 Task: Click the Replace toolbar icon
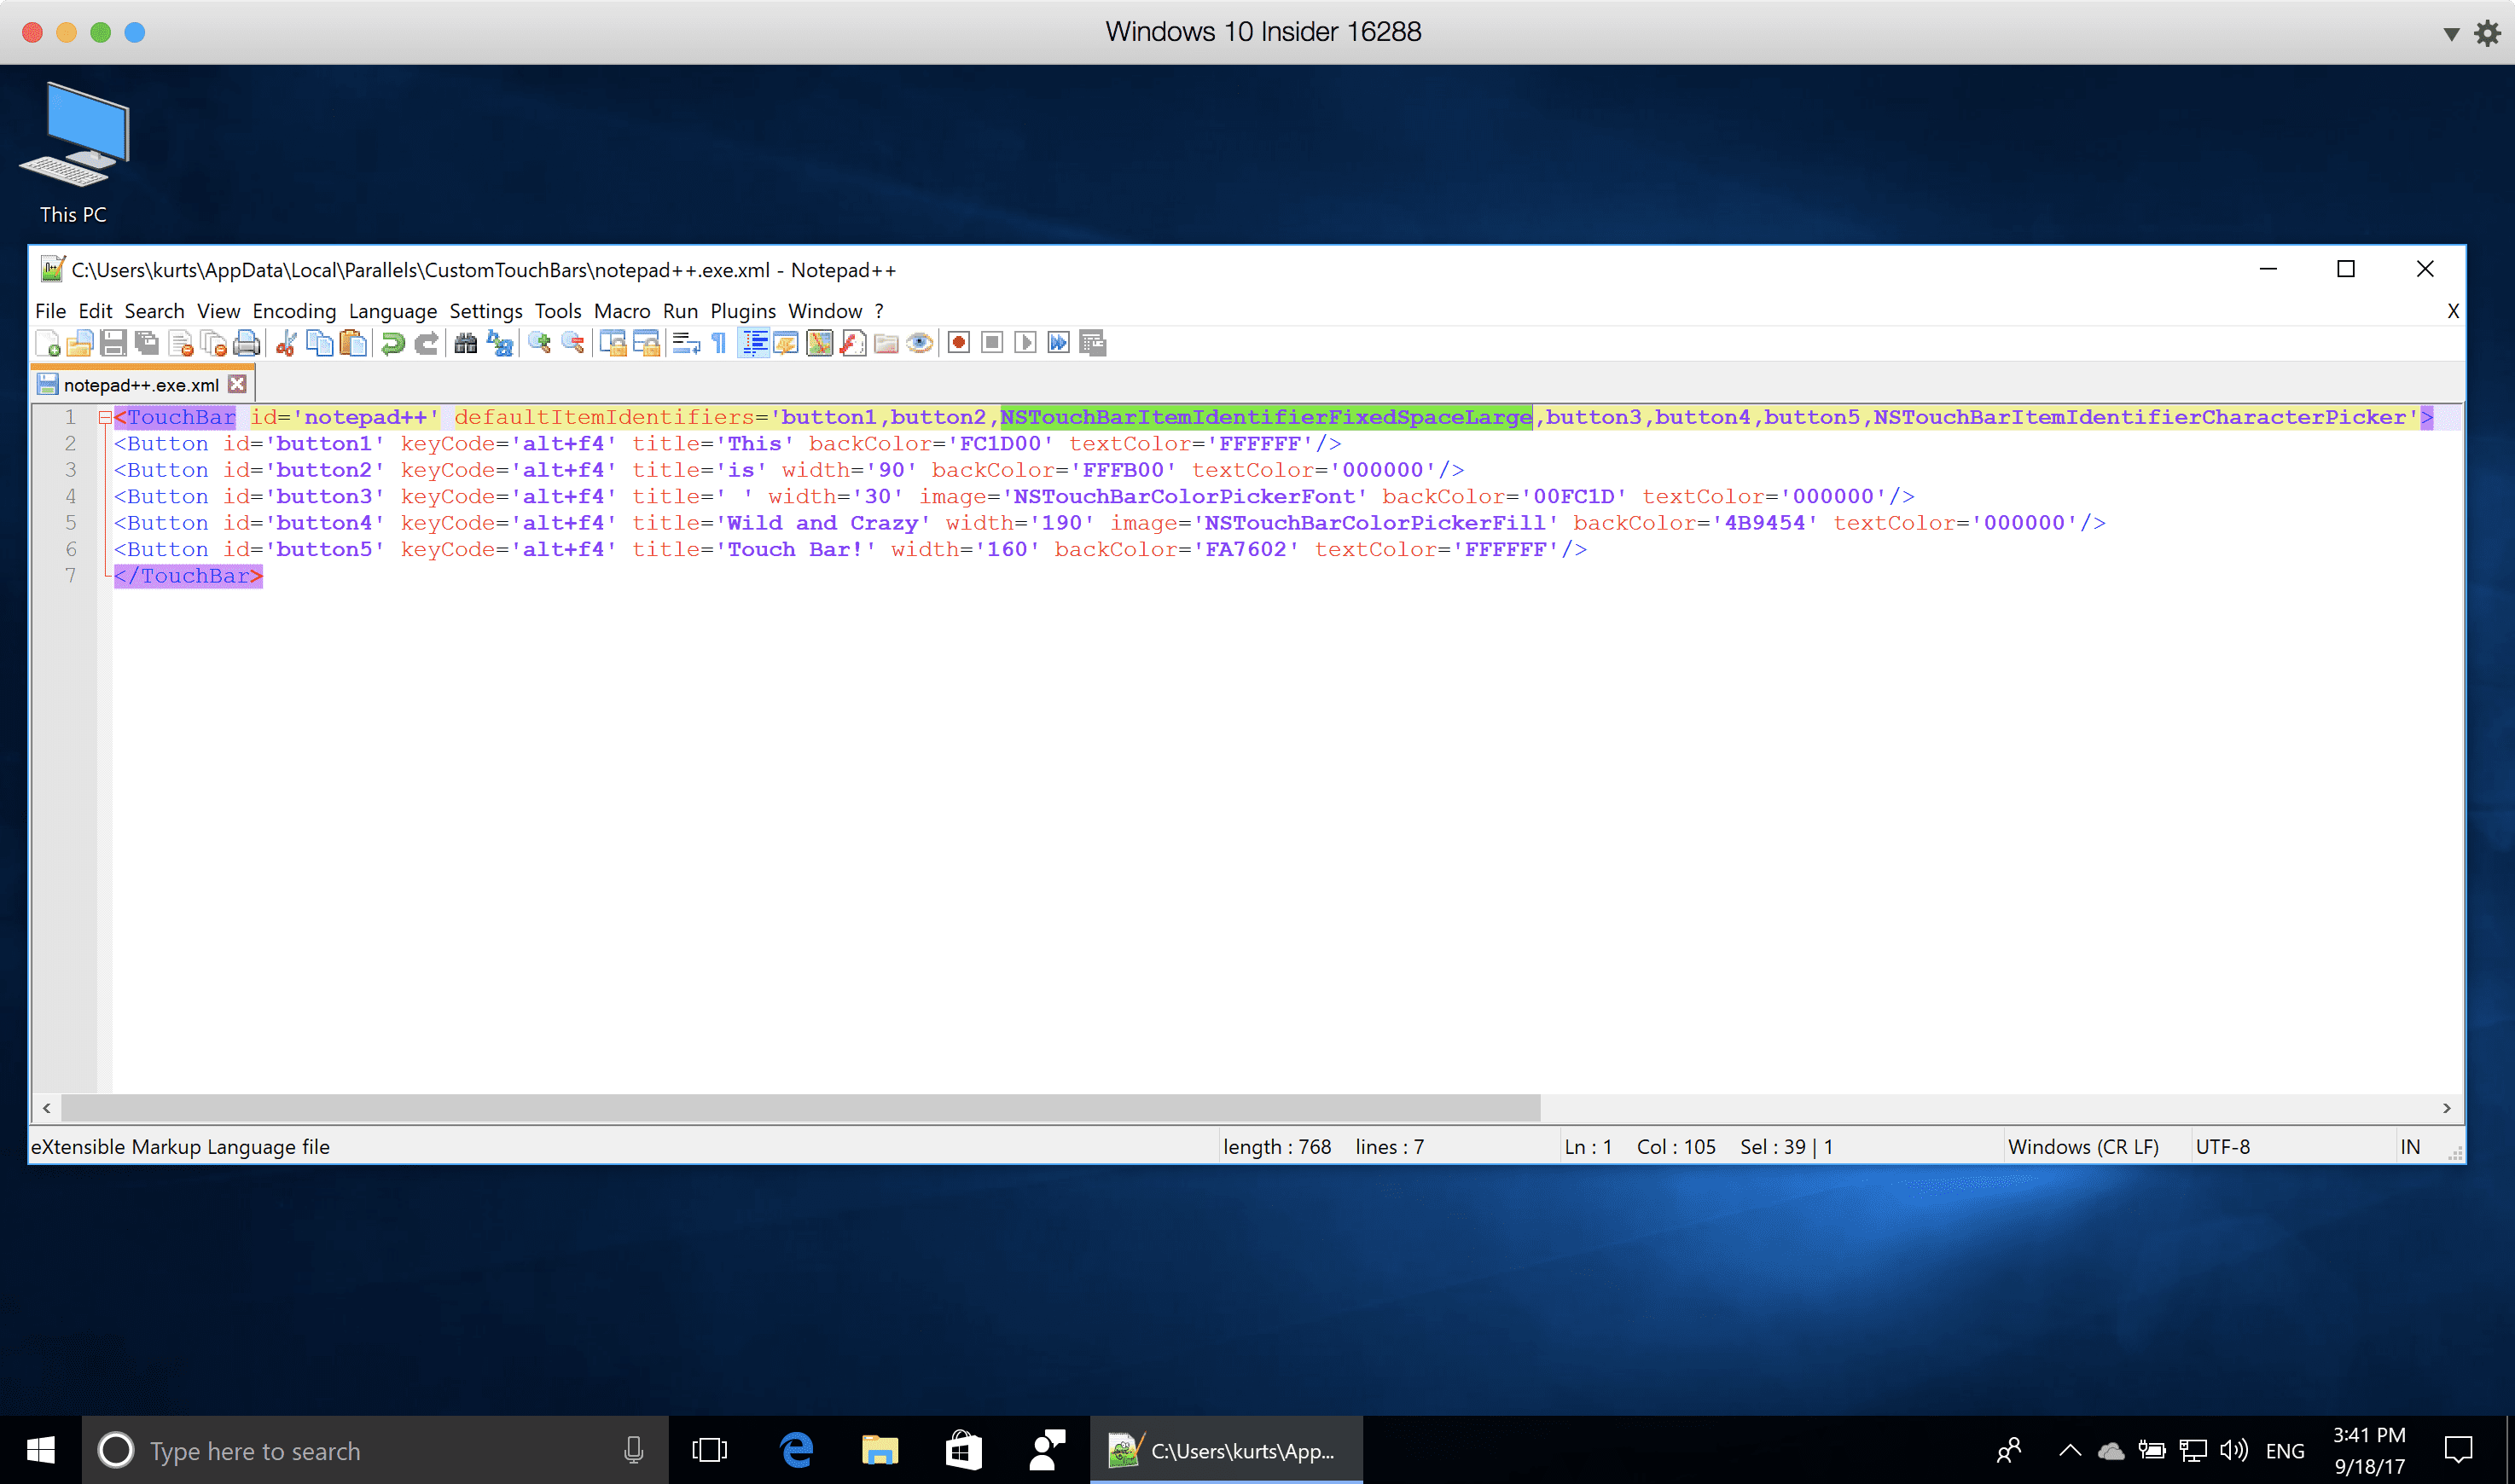[x=499, y=343]
